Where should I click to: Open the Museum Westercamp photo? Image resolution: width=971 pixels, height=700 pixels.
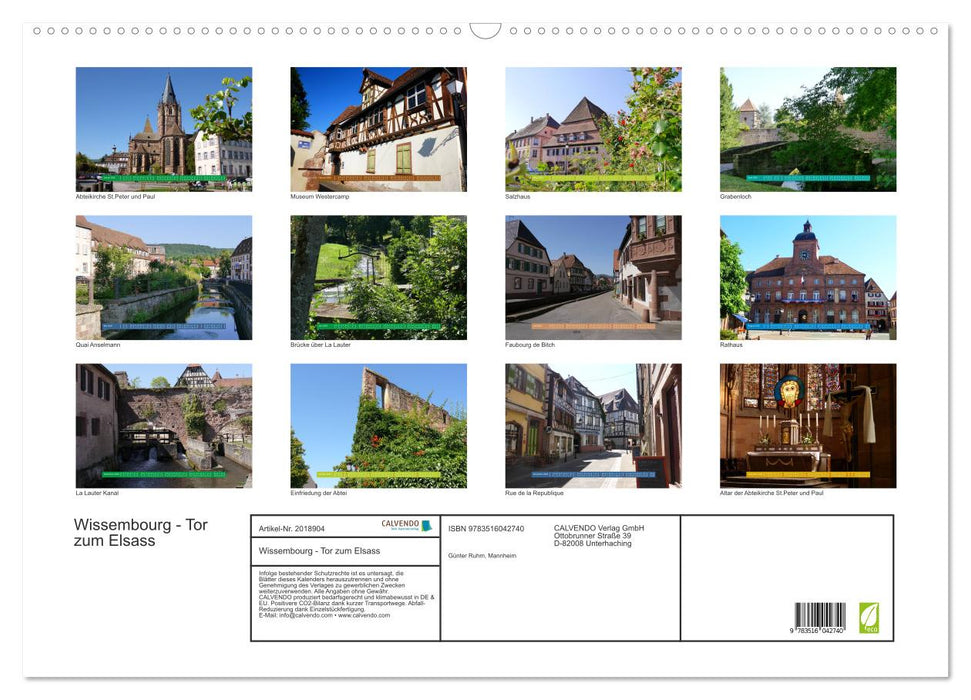point(378,128)
